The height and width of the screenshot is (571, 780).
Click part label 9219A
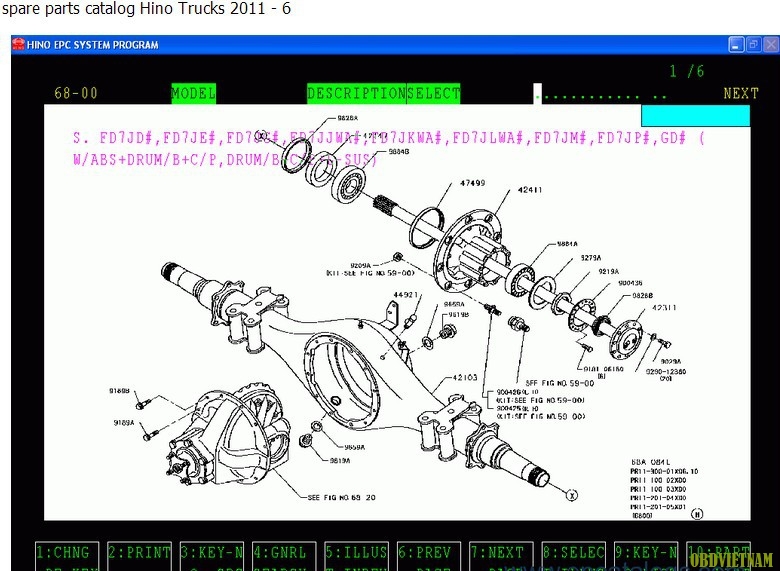click(x=608, y=272)
